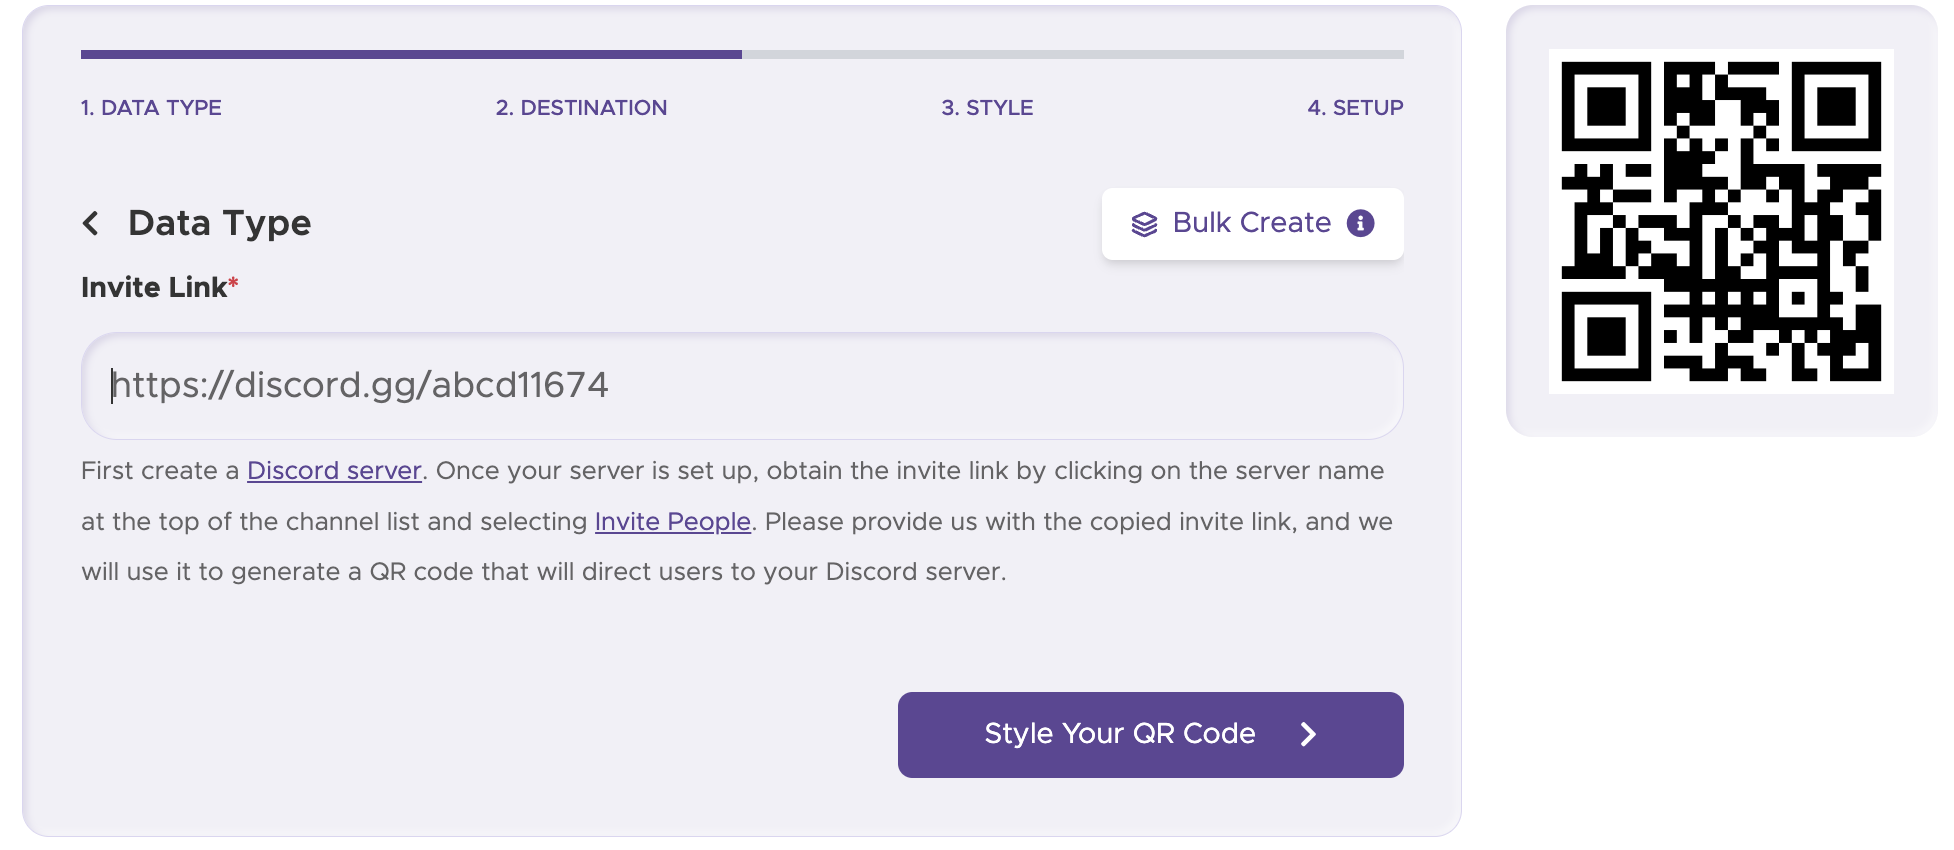
Task: Click the info icon next to Bulk Create
Action: point(1360,223)
